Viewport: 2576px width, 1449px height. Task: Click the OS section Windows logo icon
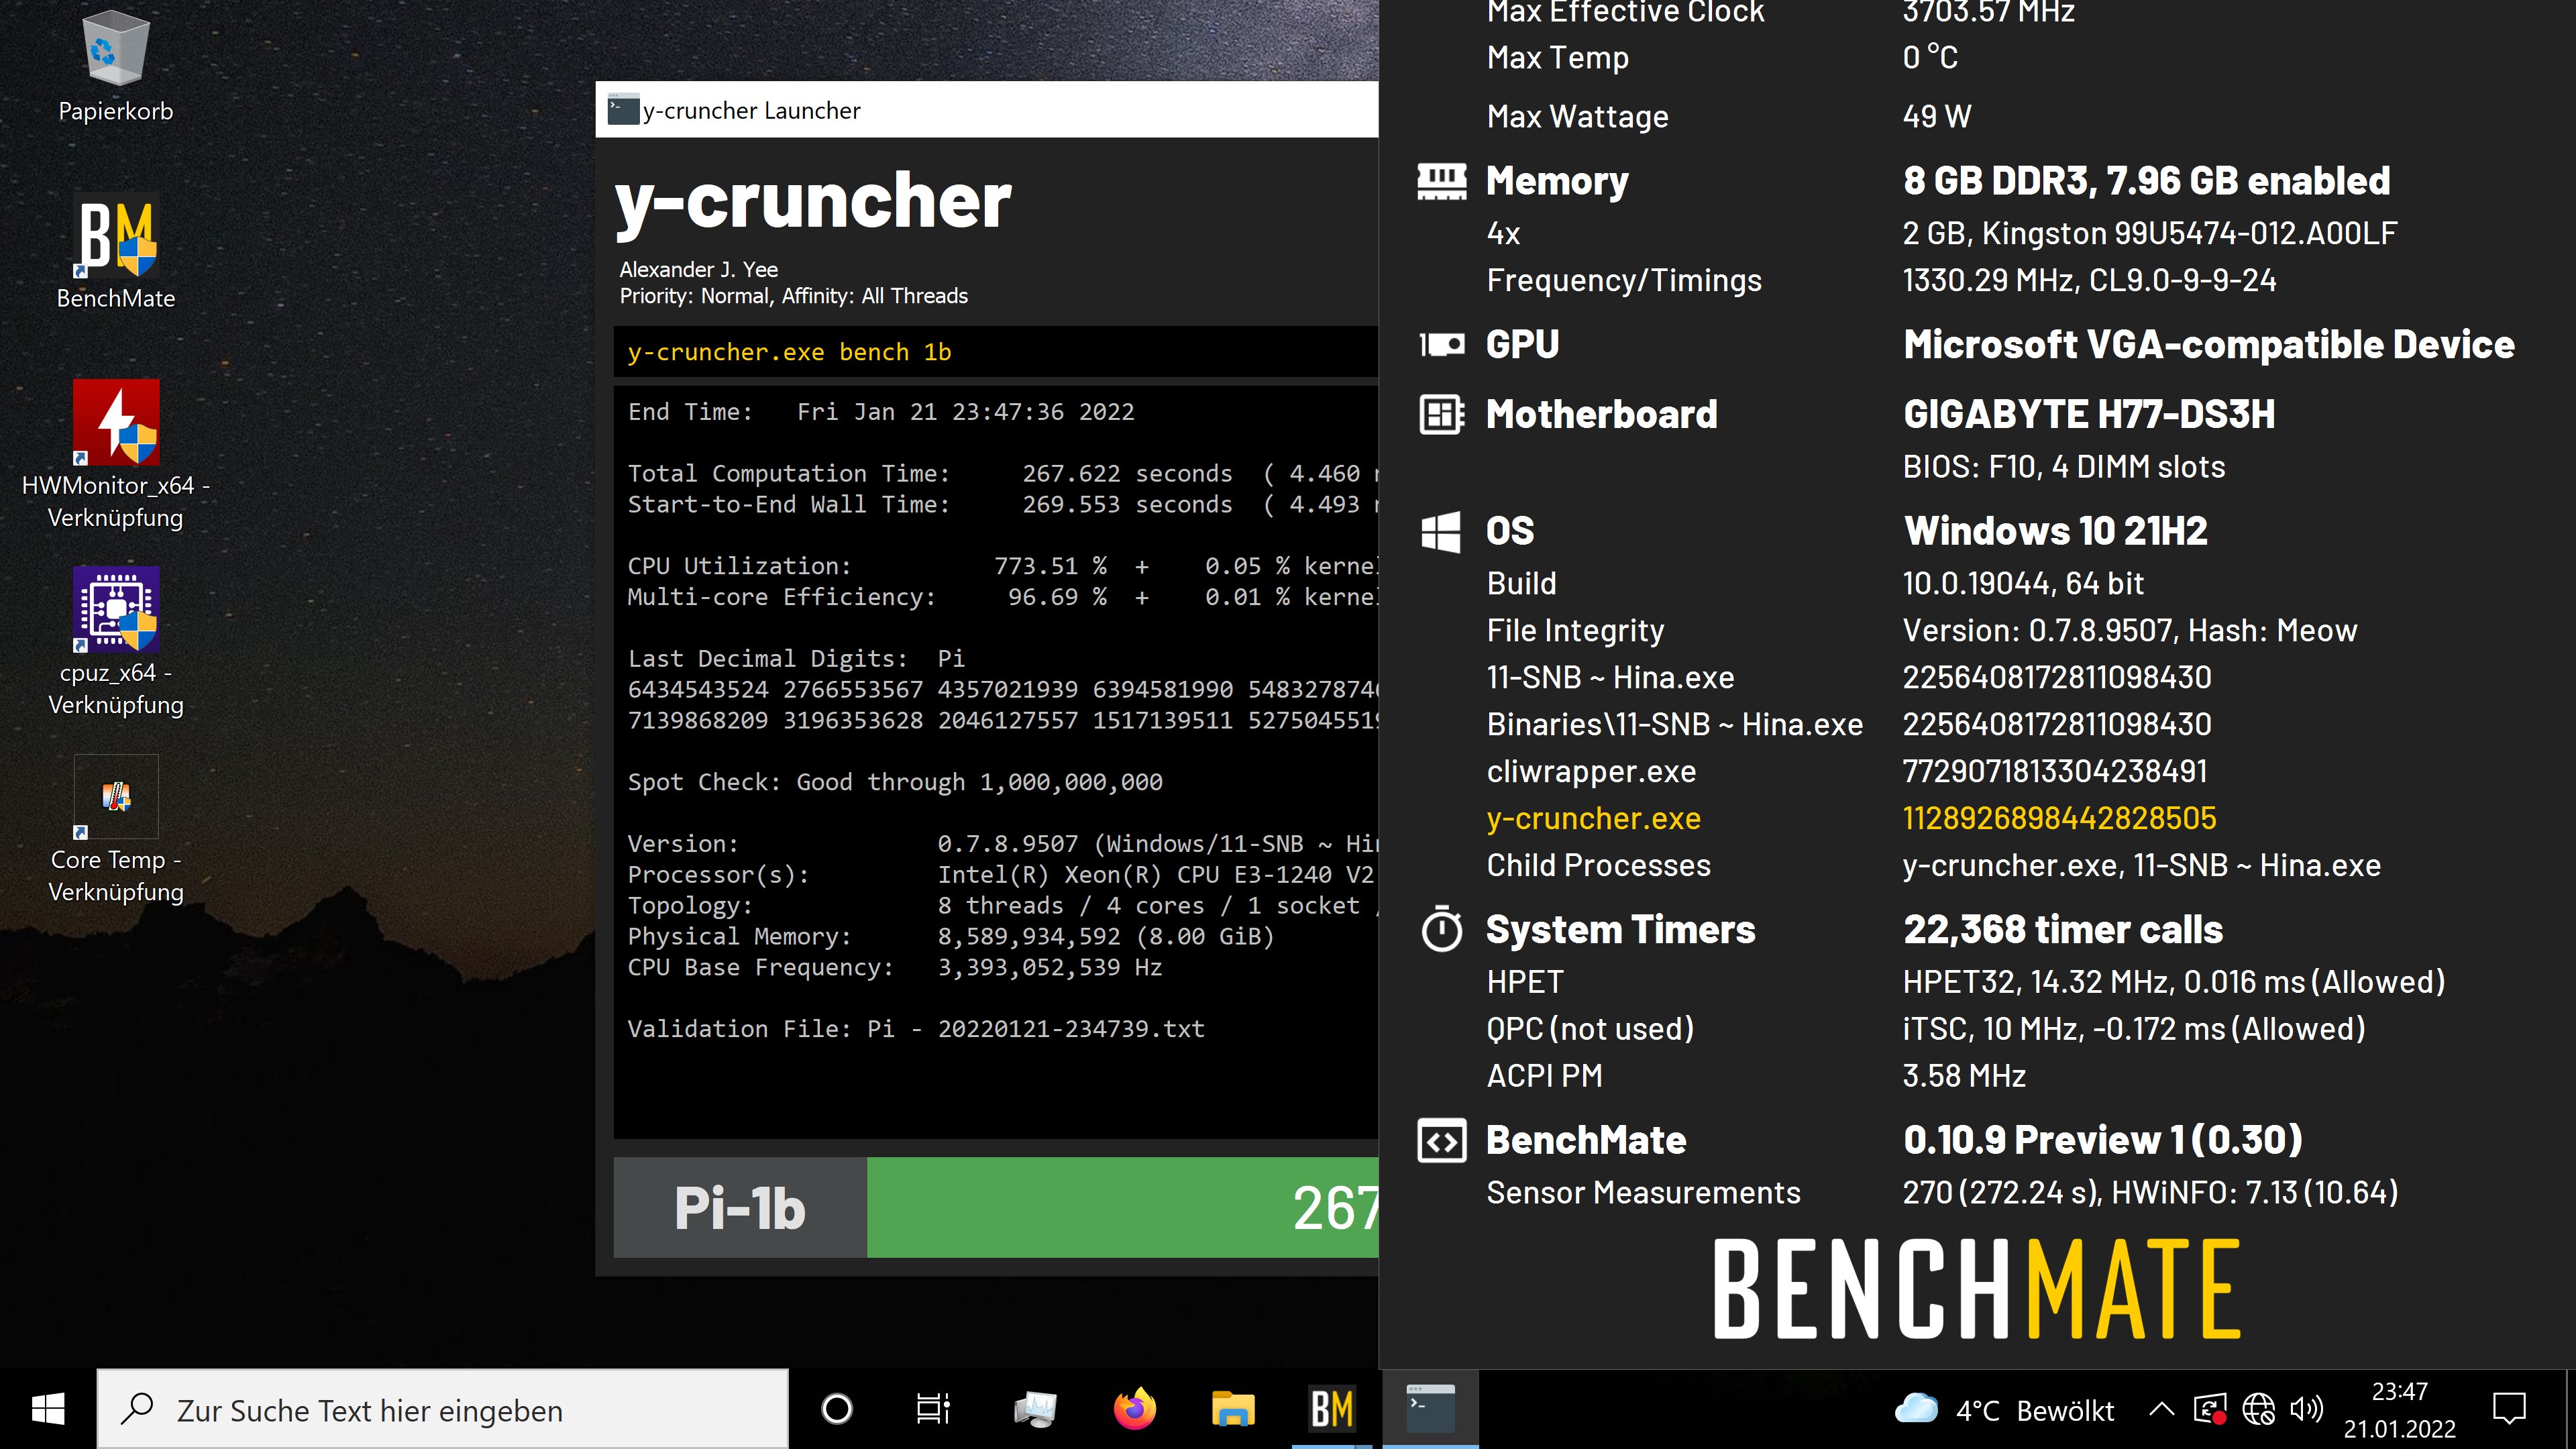tap(1441, 531)
